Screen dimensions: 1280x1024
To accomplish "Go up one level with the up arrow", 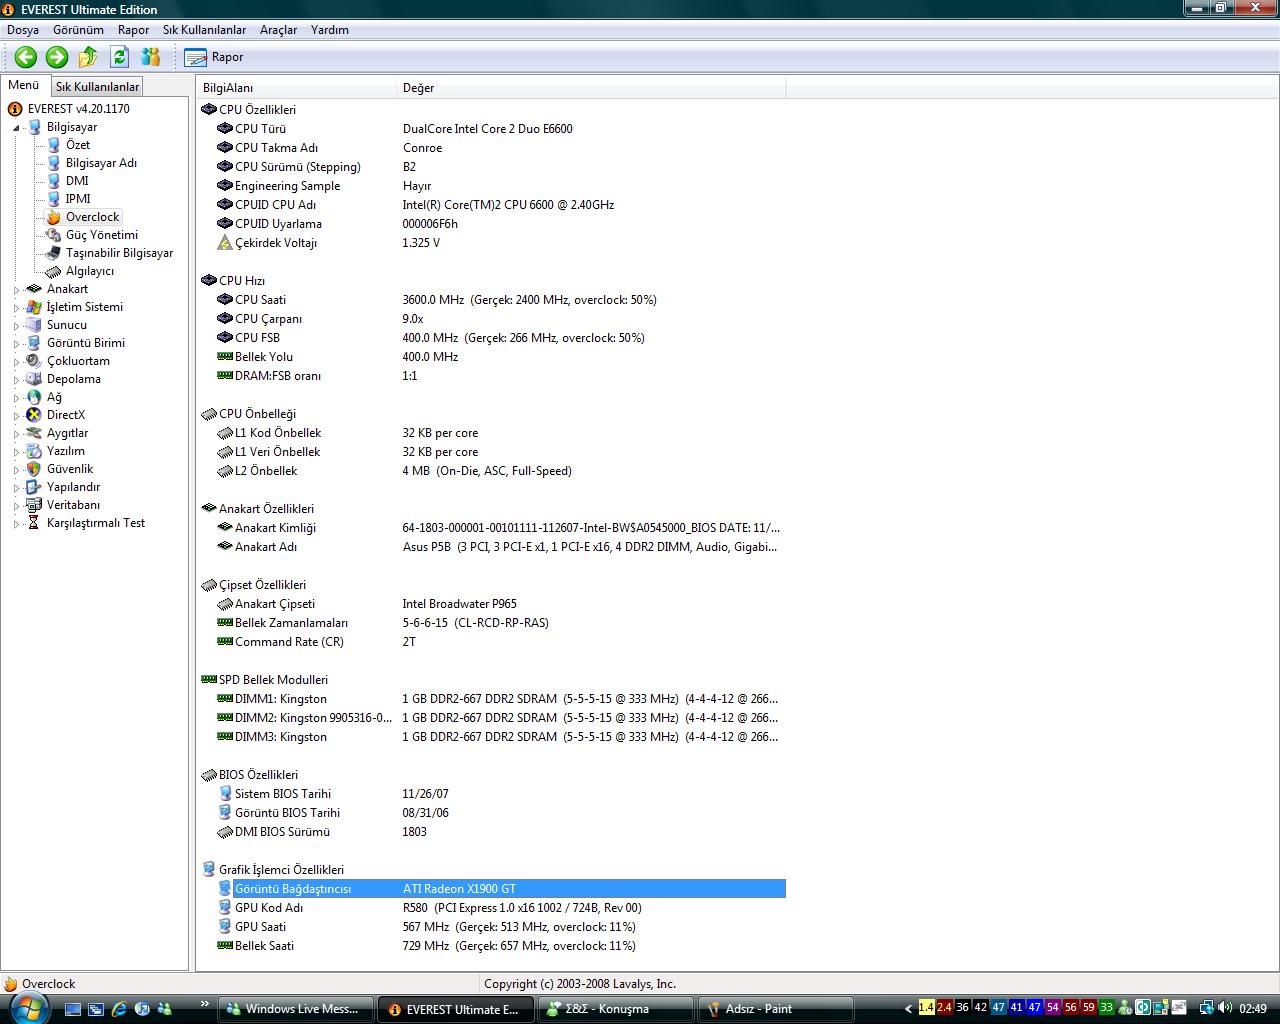I will pyautogui.click(x=88, y=57).
